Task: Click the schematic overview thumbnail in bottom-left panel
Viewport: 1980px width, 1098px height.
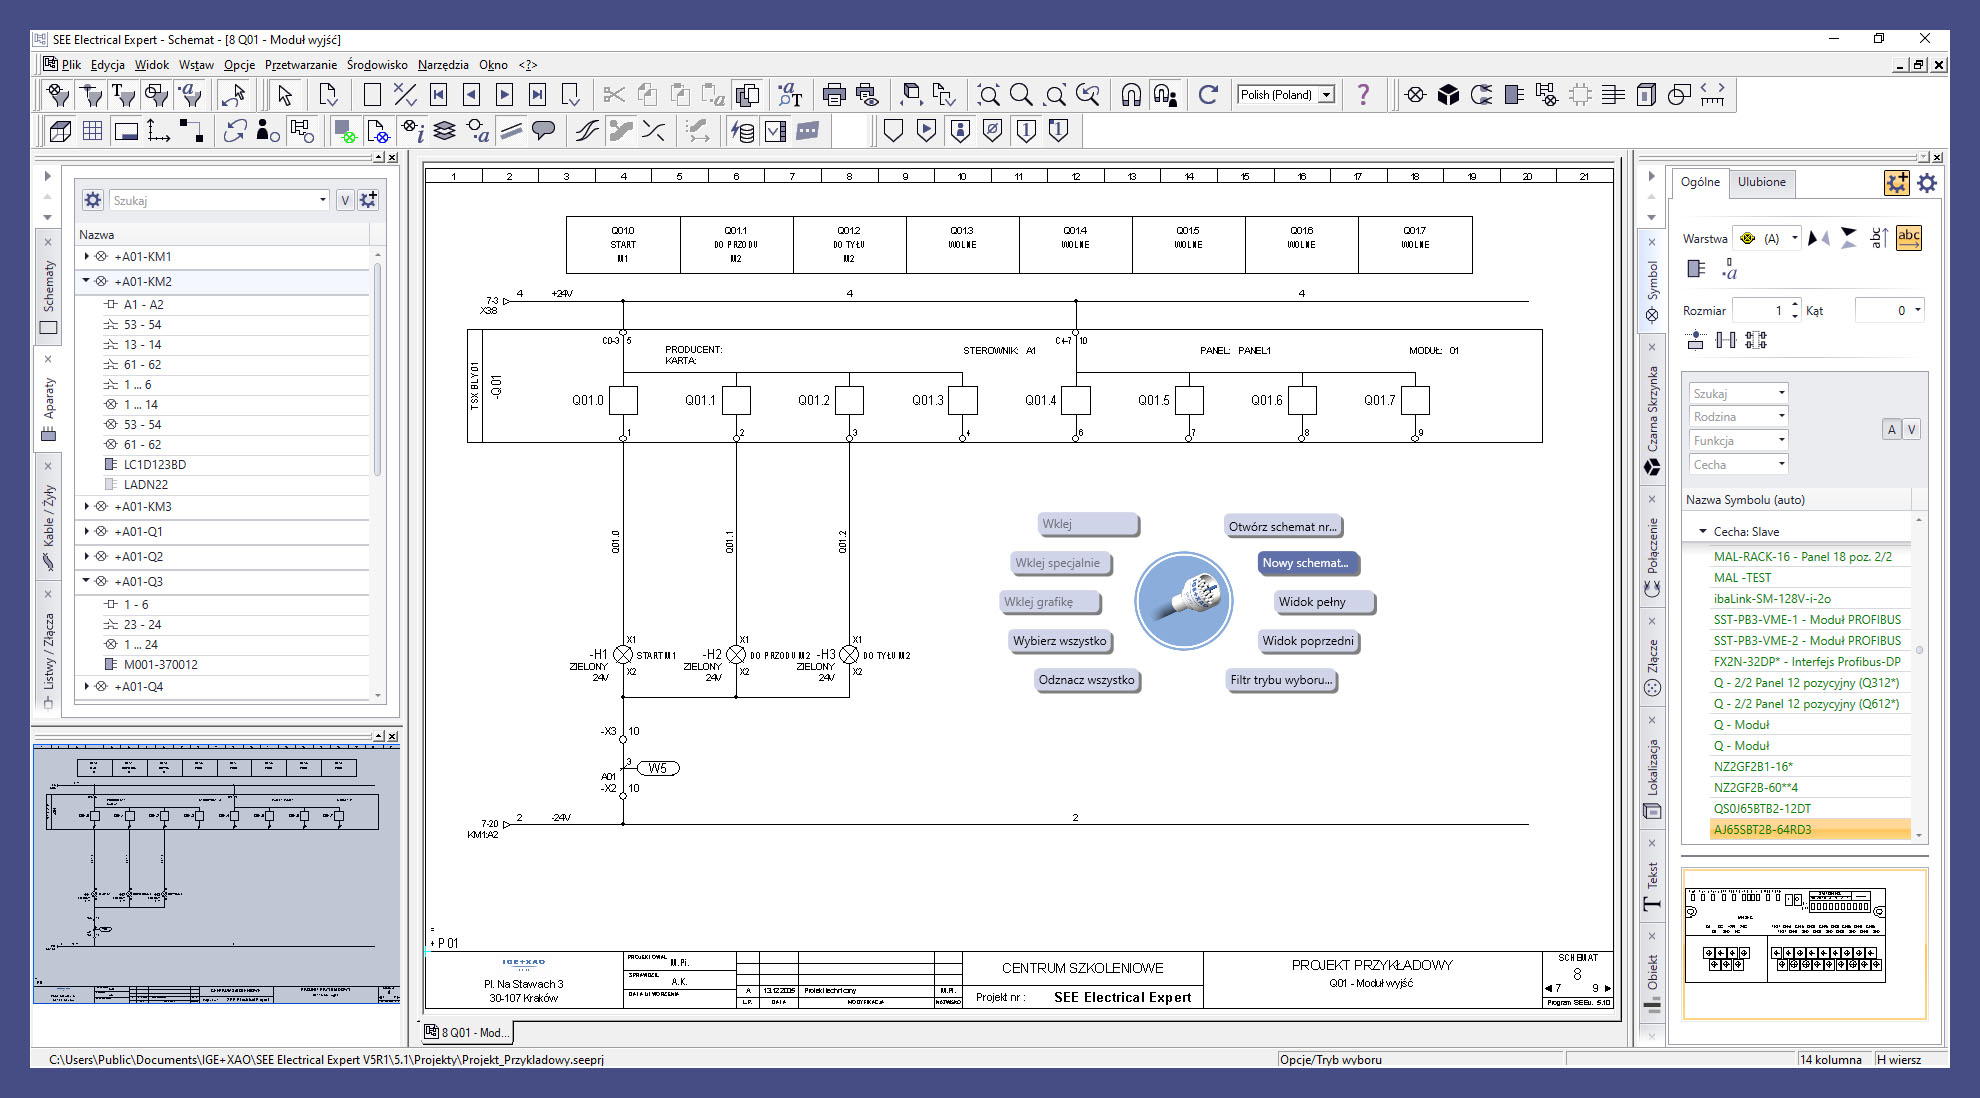Action: (216, 875)
